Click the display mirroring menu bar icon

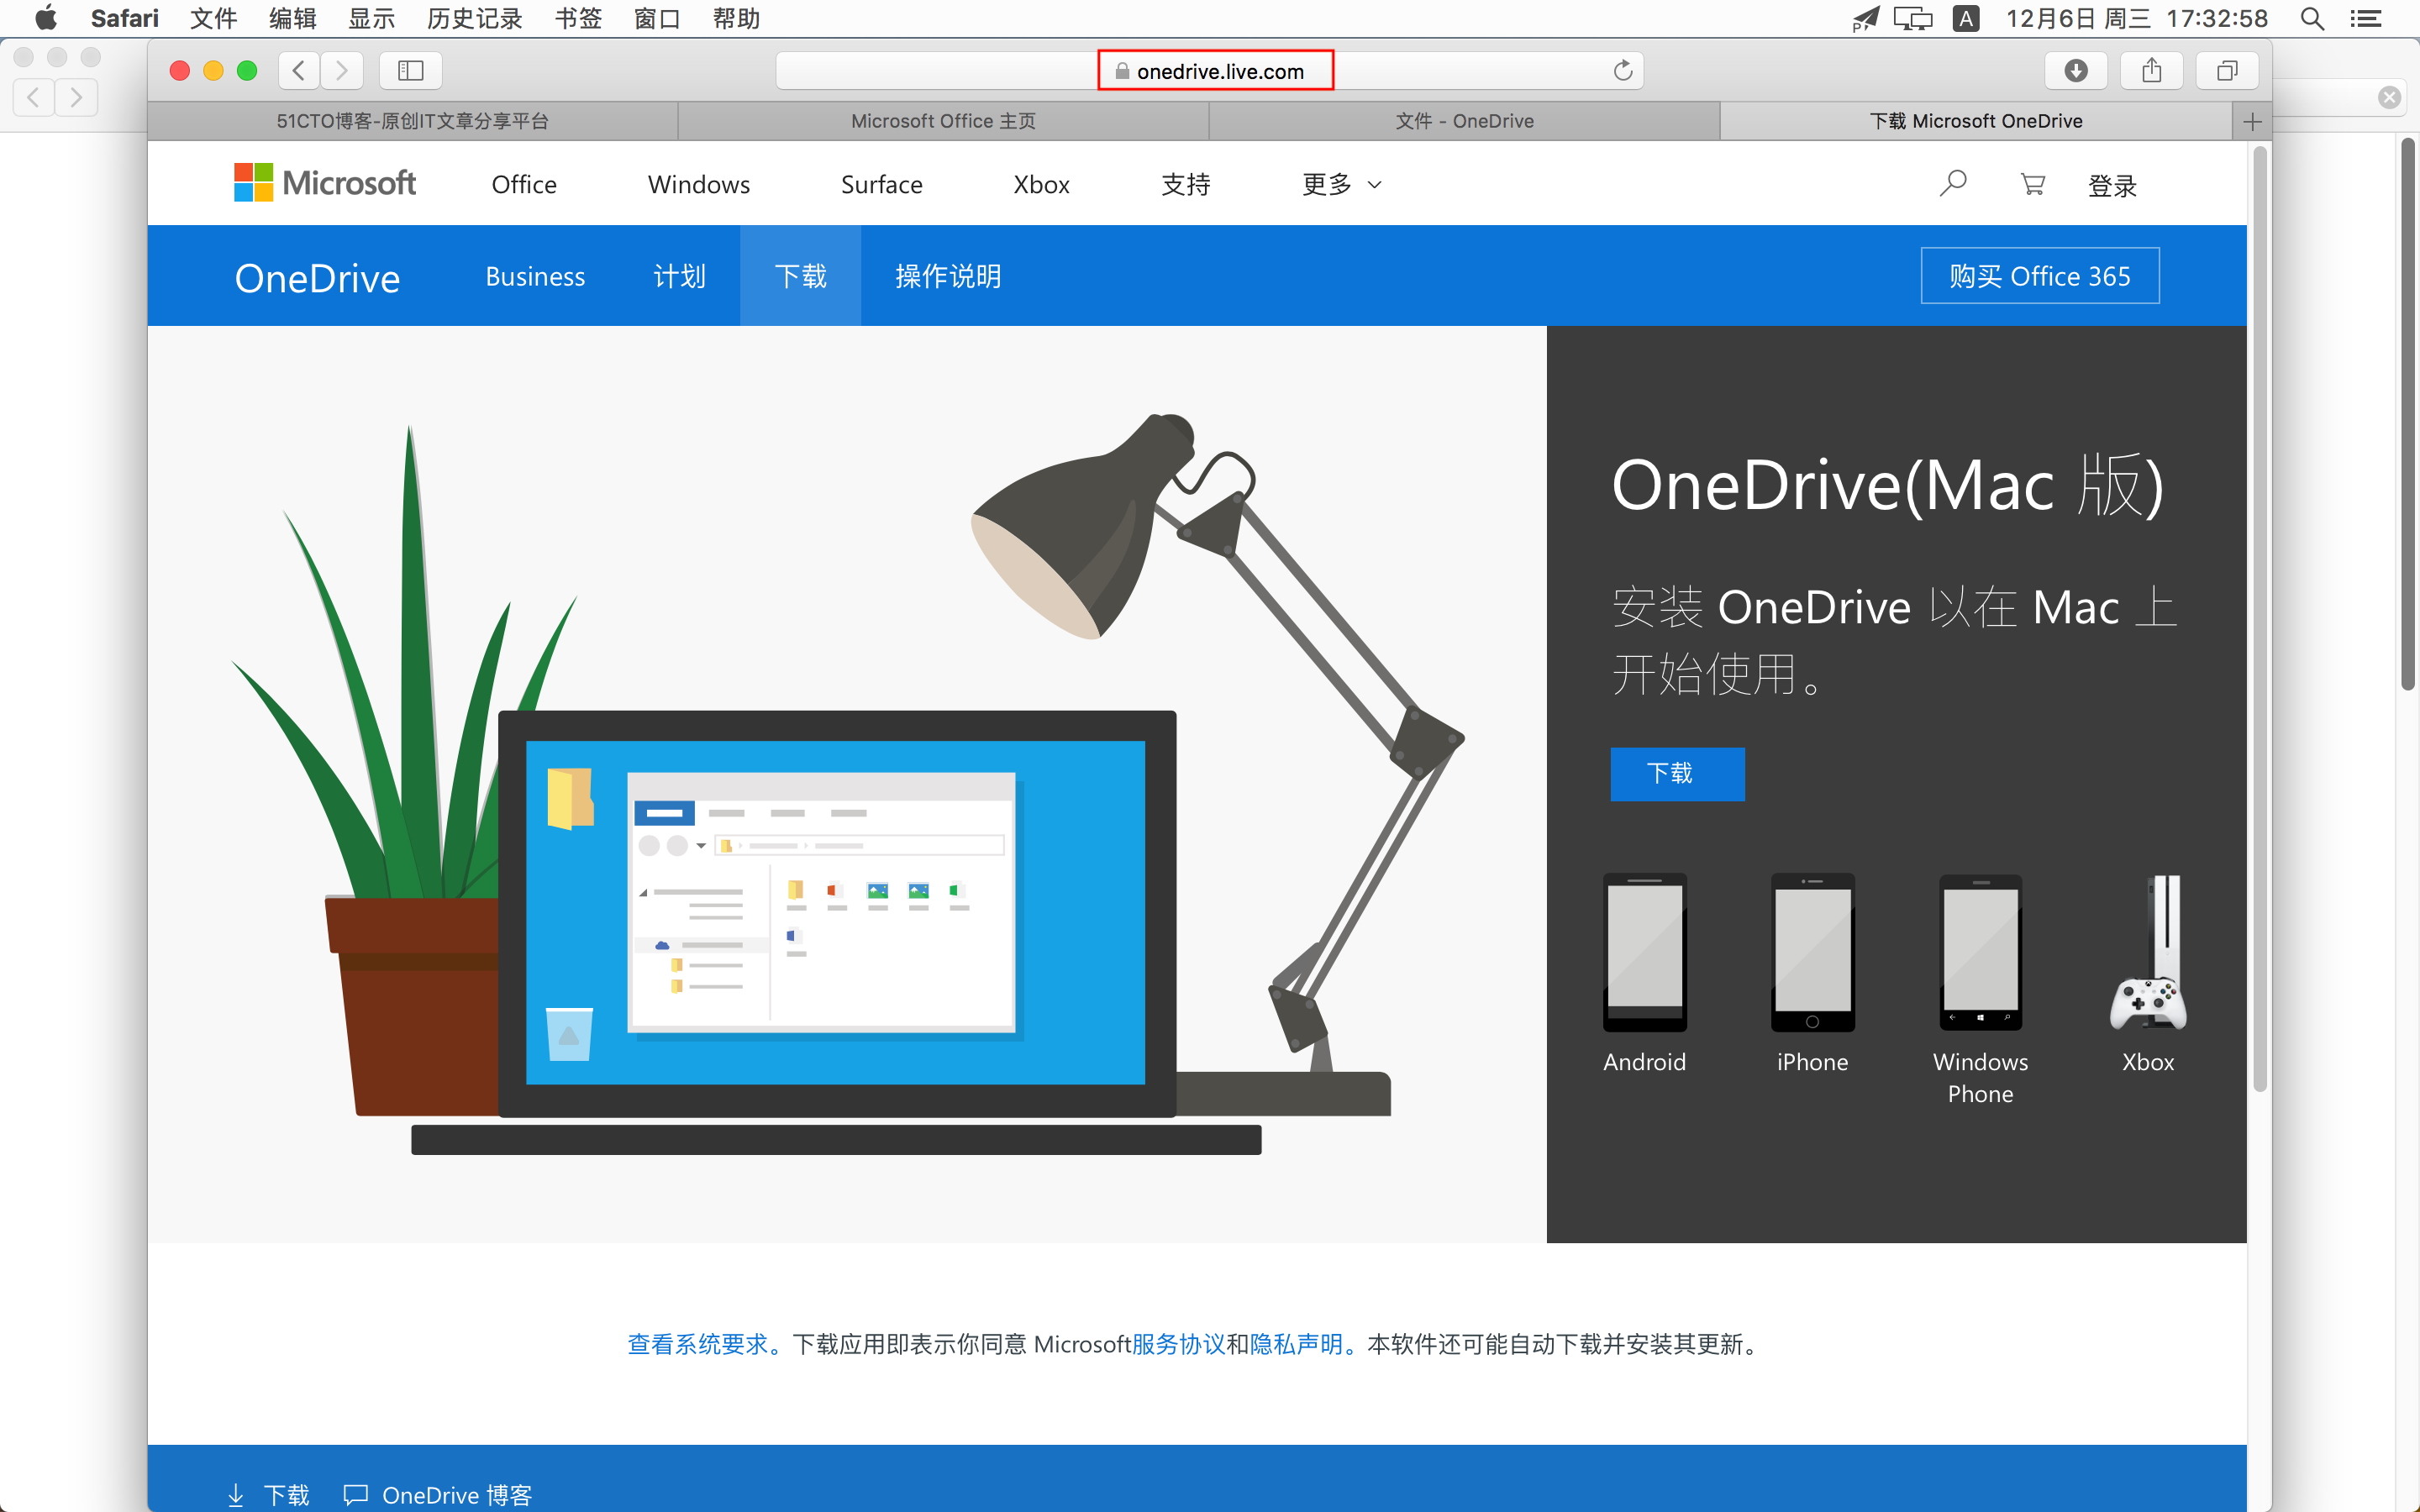[1912, 18]
